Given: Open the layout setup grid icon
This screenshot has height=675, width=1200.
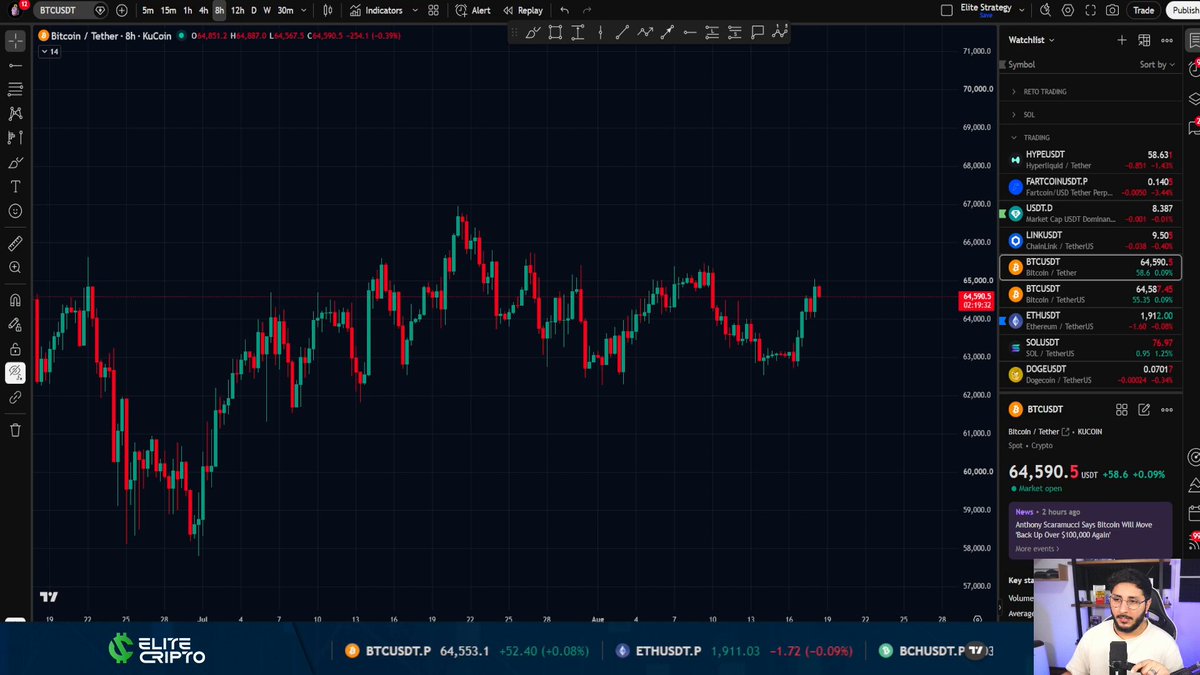Looking at the screenshot, I should [x=433, y=10].
